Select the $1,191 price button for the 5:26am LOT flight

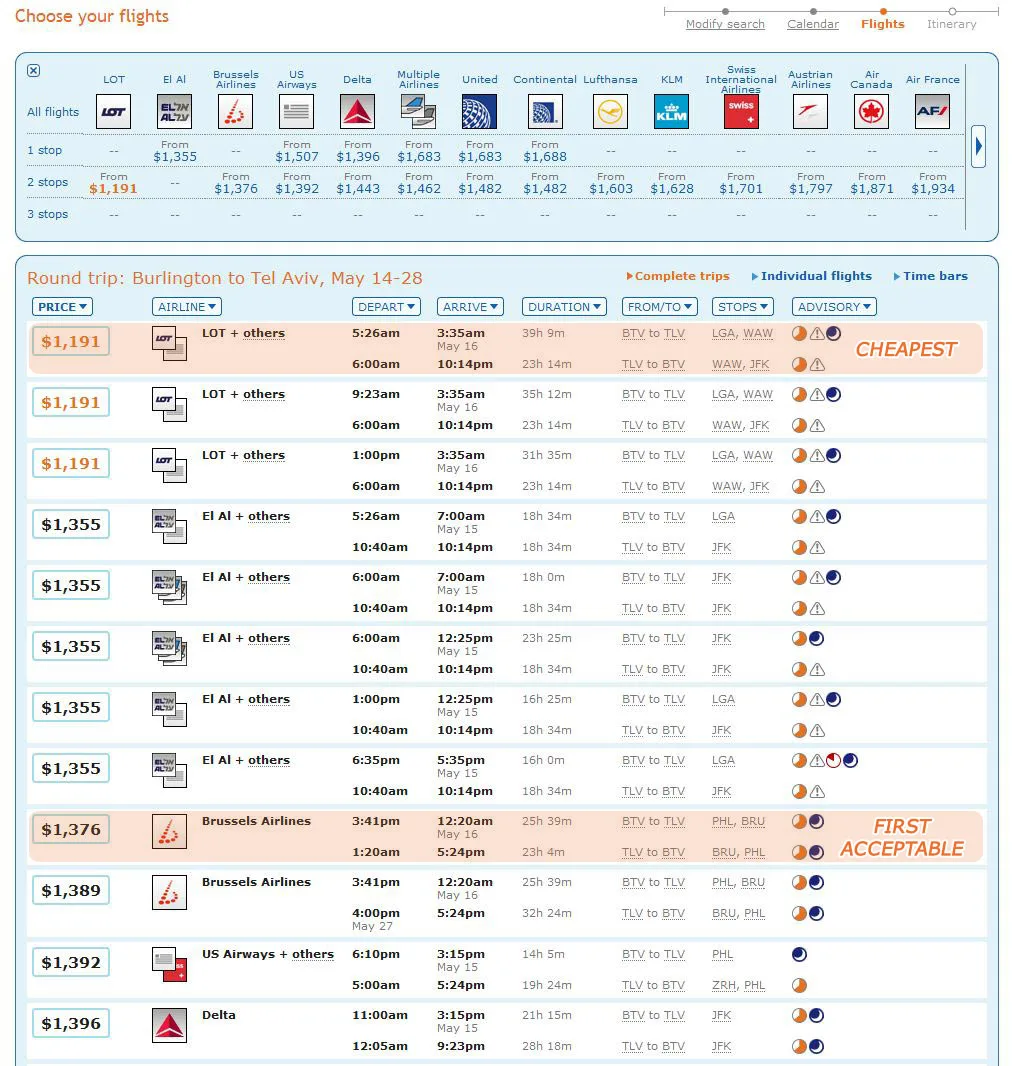71,342
